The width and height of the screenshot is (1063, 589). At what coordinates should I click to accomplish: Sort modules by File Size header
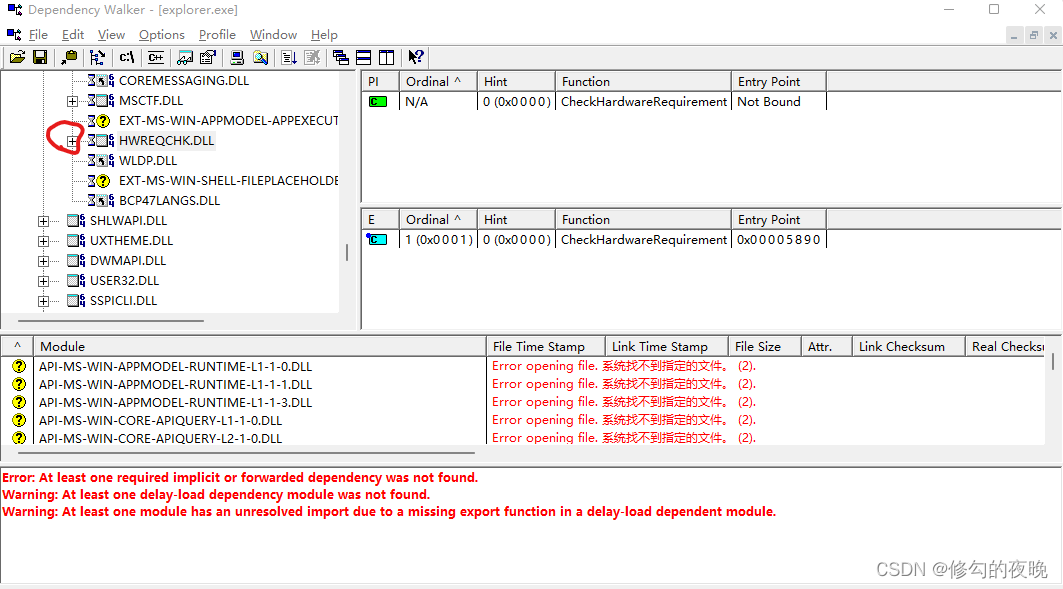coord(764,346)
